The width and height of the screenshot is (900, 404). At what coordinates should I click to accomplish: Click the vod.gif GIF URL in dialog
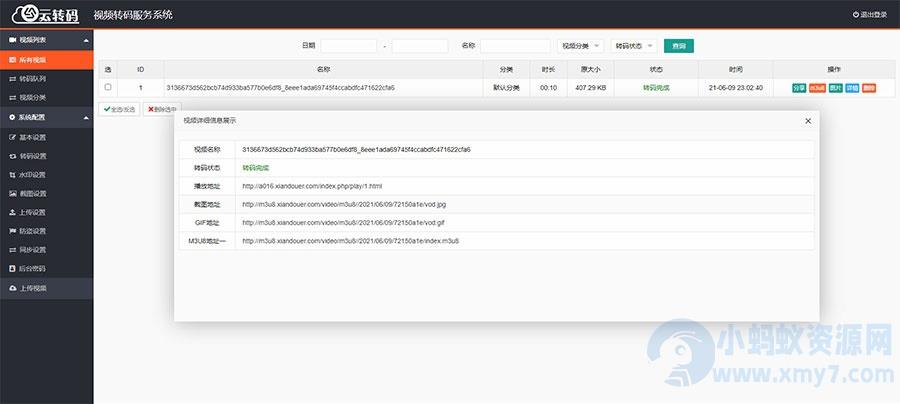click(343, 223)
